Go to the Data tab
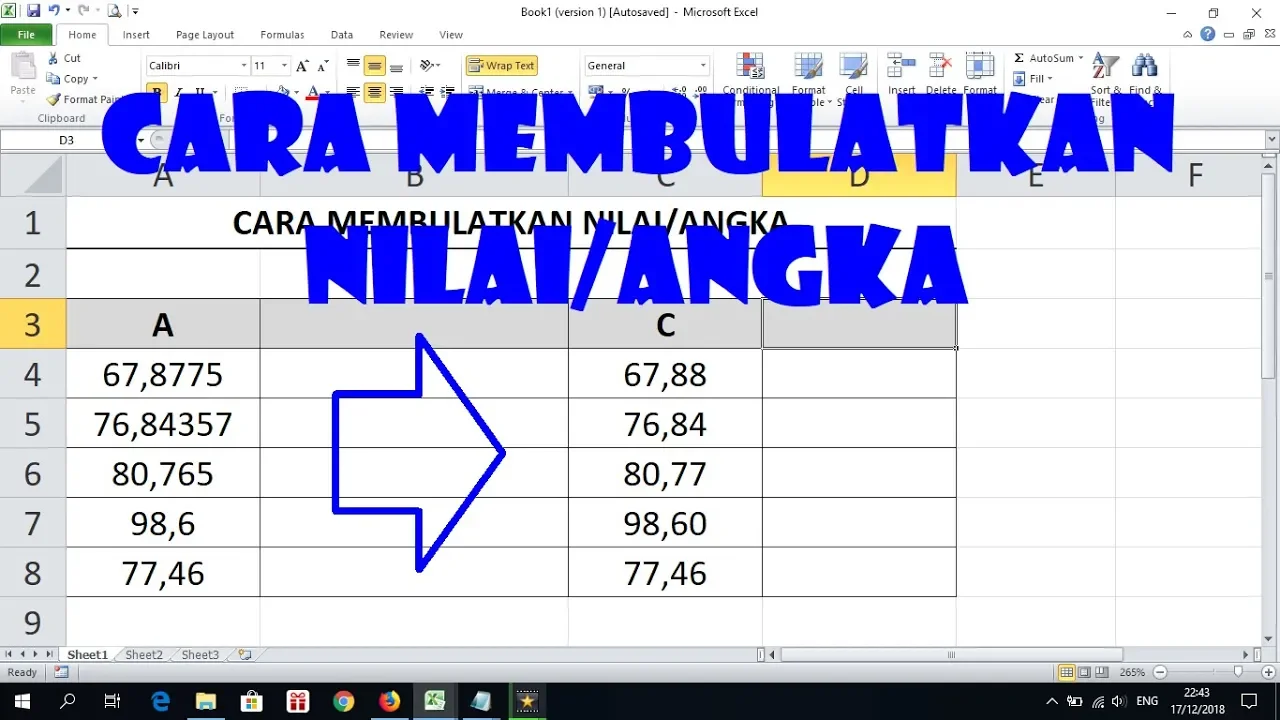This screenshot has width=1280, height=720. tap(342, 35)
